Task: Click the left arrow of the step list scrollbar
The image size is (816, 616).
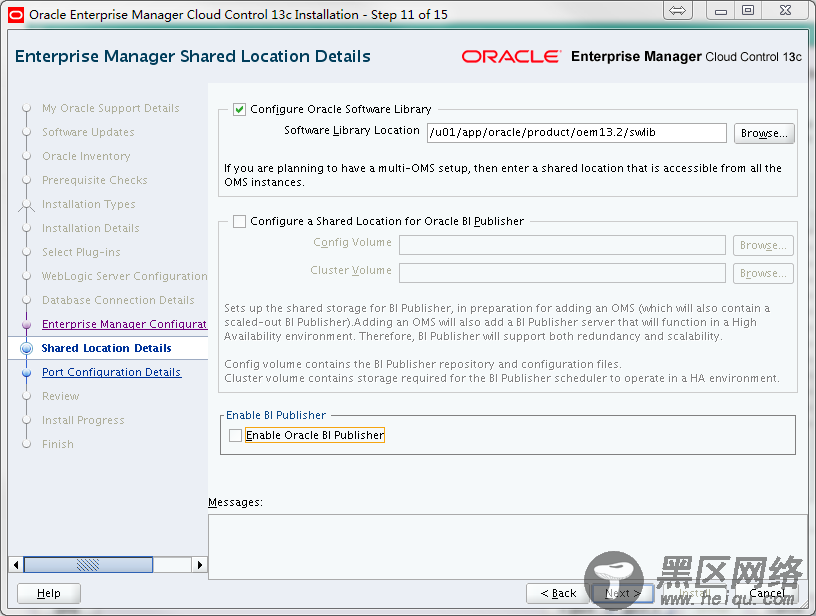Action: click(16, 564)
